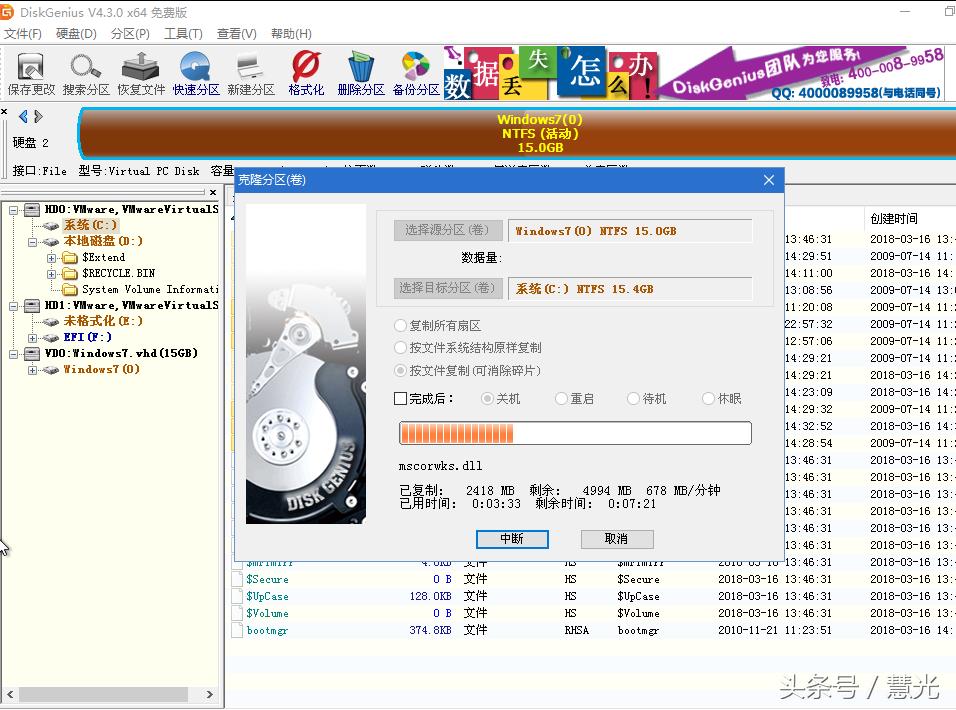This screenshot has width=956, height=710.
Task: Select the 重启 radio option
Action: [x=562, y=398]
